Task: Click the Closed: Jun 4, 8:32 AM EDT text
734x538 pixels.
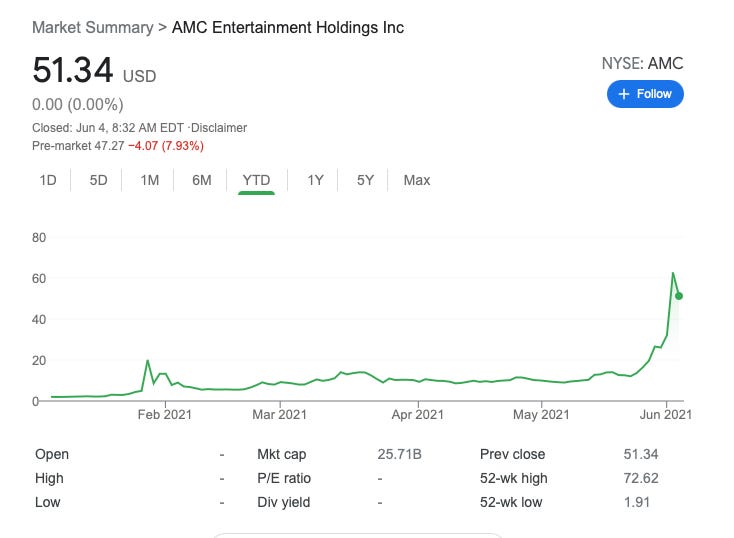Action: pos(108,128)
